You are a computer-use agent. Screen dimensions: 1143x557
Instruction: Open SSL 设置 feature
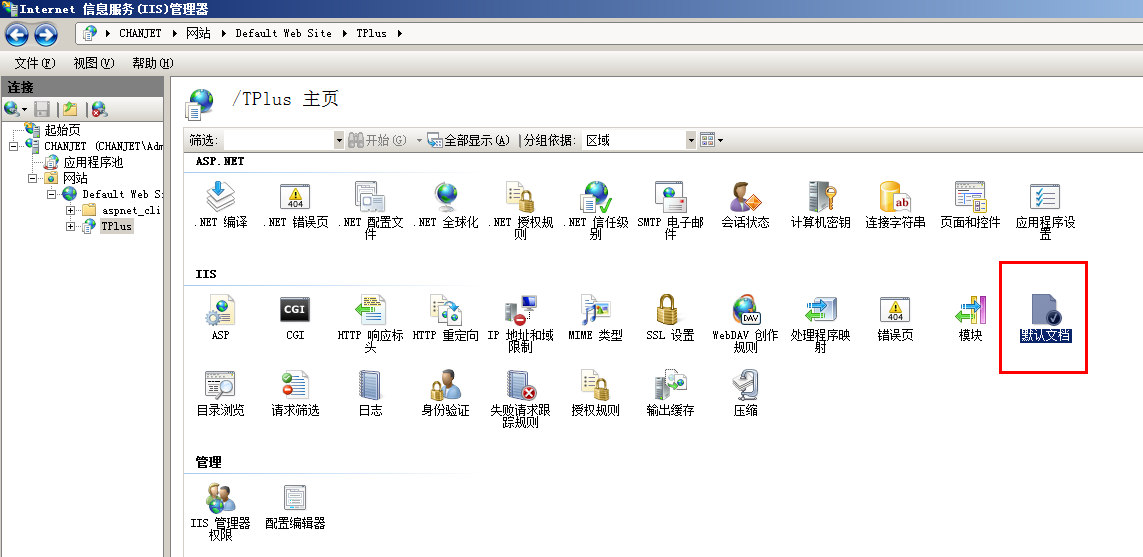tap(671, 318)
